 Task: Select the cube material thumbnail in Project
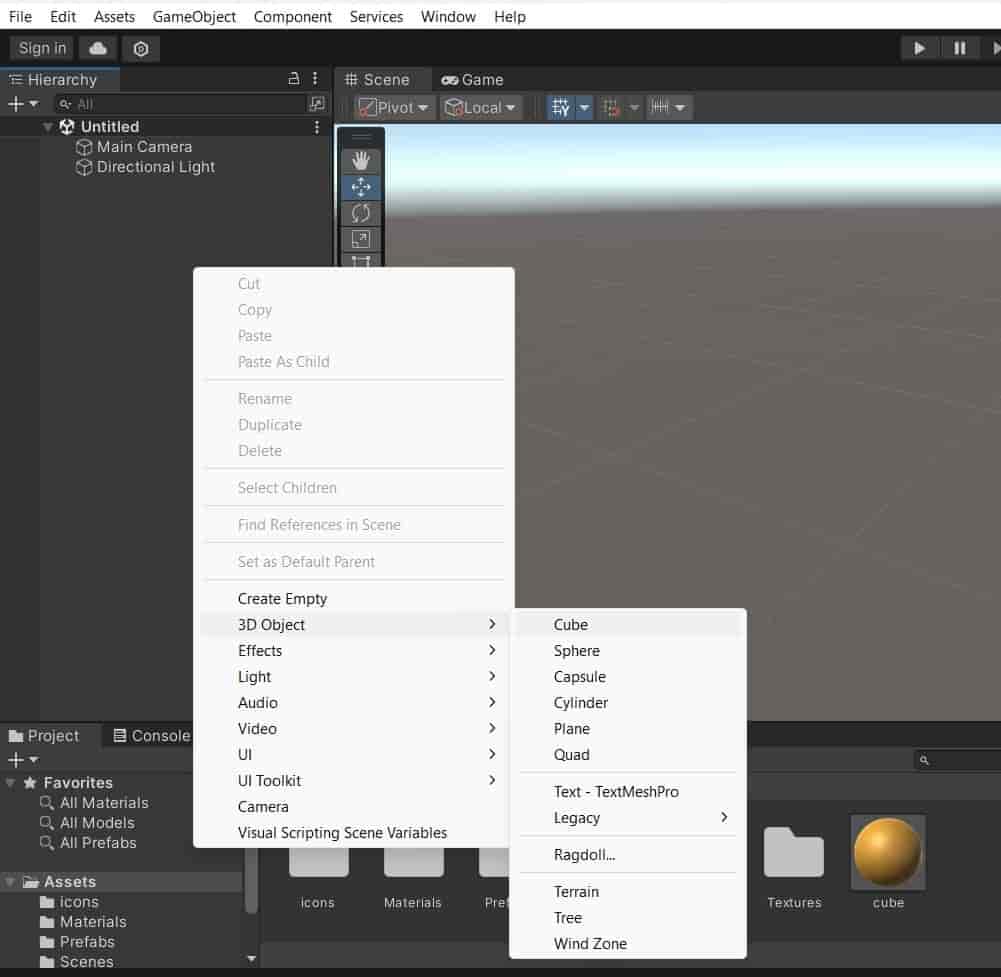(887, 852)
